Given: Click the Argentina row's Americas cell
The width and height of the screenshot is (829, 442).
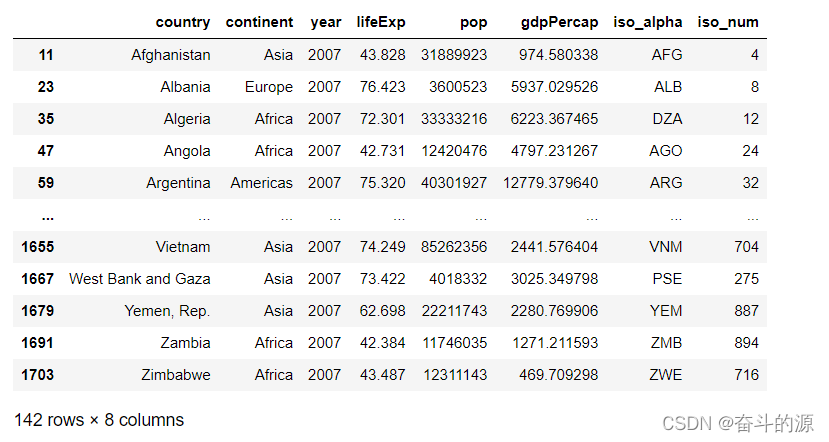Looking at the screenshot, I should click(x=262, y=183).
